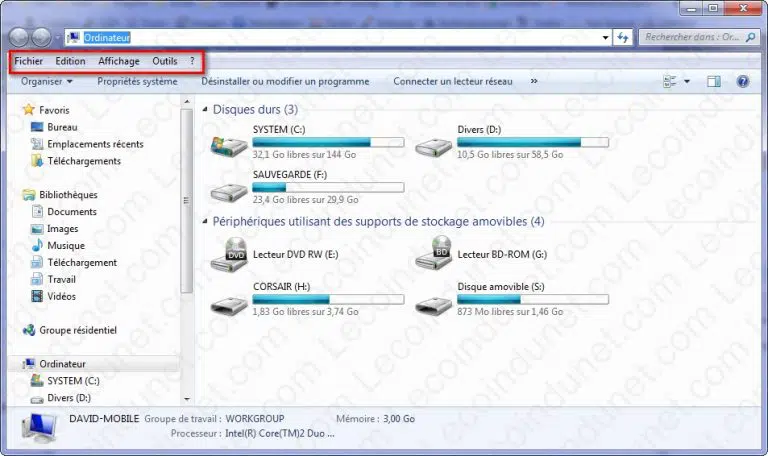Click navigation pane scroll-up arrow
Image resolution: width=768 pixels, height=456 pixels.
click(x=187, y=101)
